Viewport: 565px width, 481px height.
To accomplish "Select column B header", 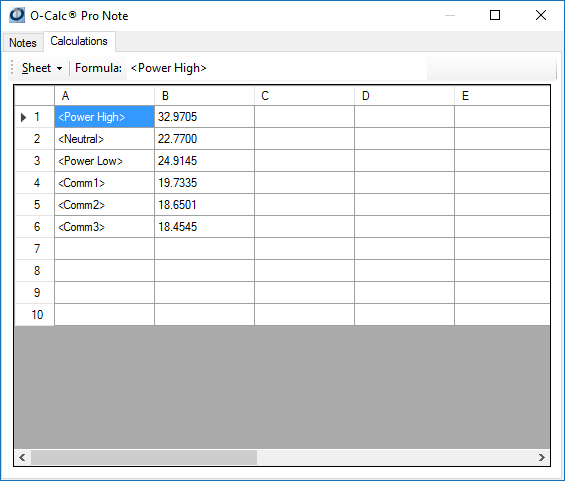I will click(204, 96).
